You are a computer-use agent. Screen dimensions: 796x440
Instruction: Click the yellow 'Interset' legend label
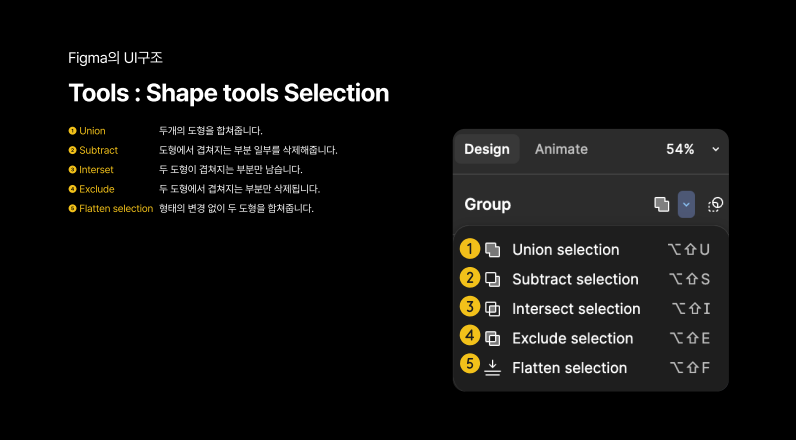tap(96, 170)
